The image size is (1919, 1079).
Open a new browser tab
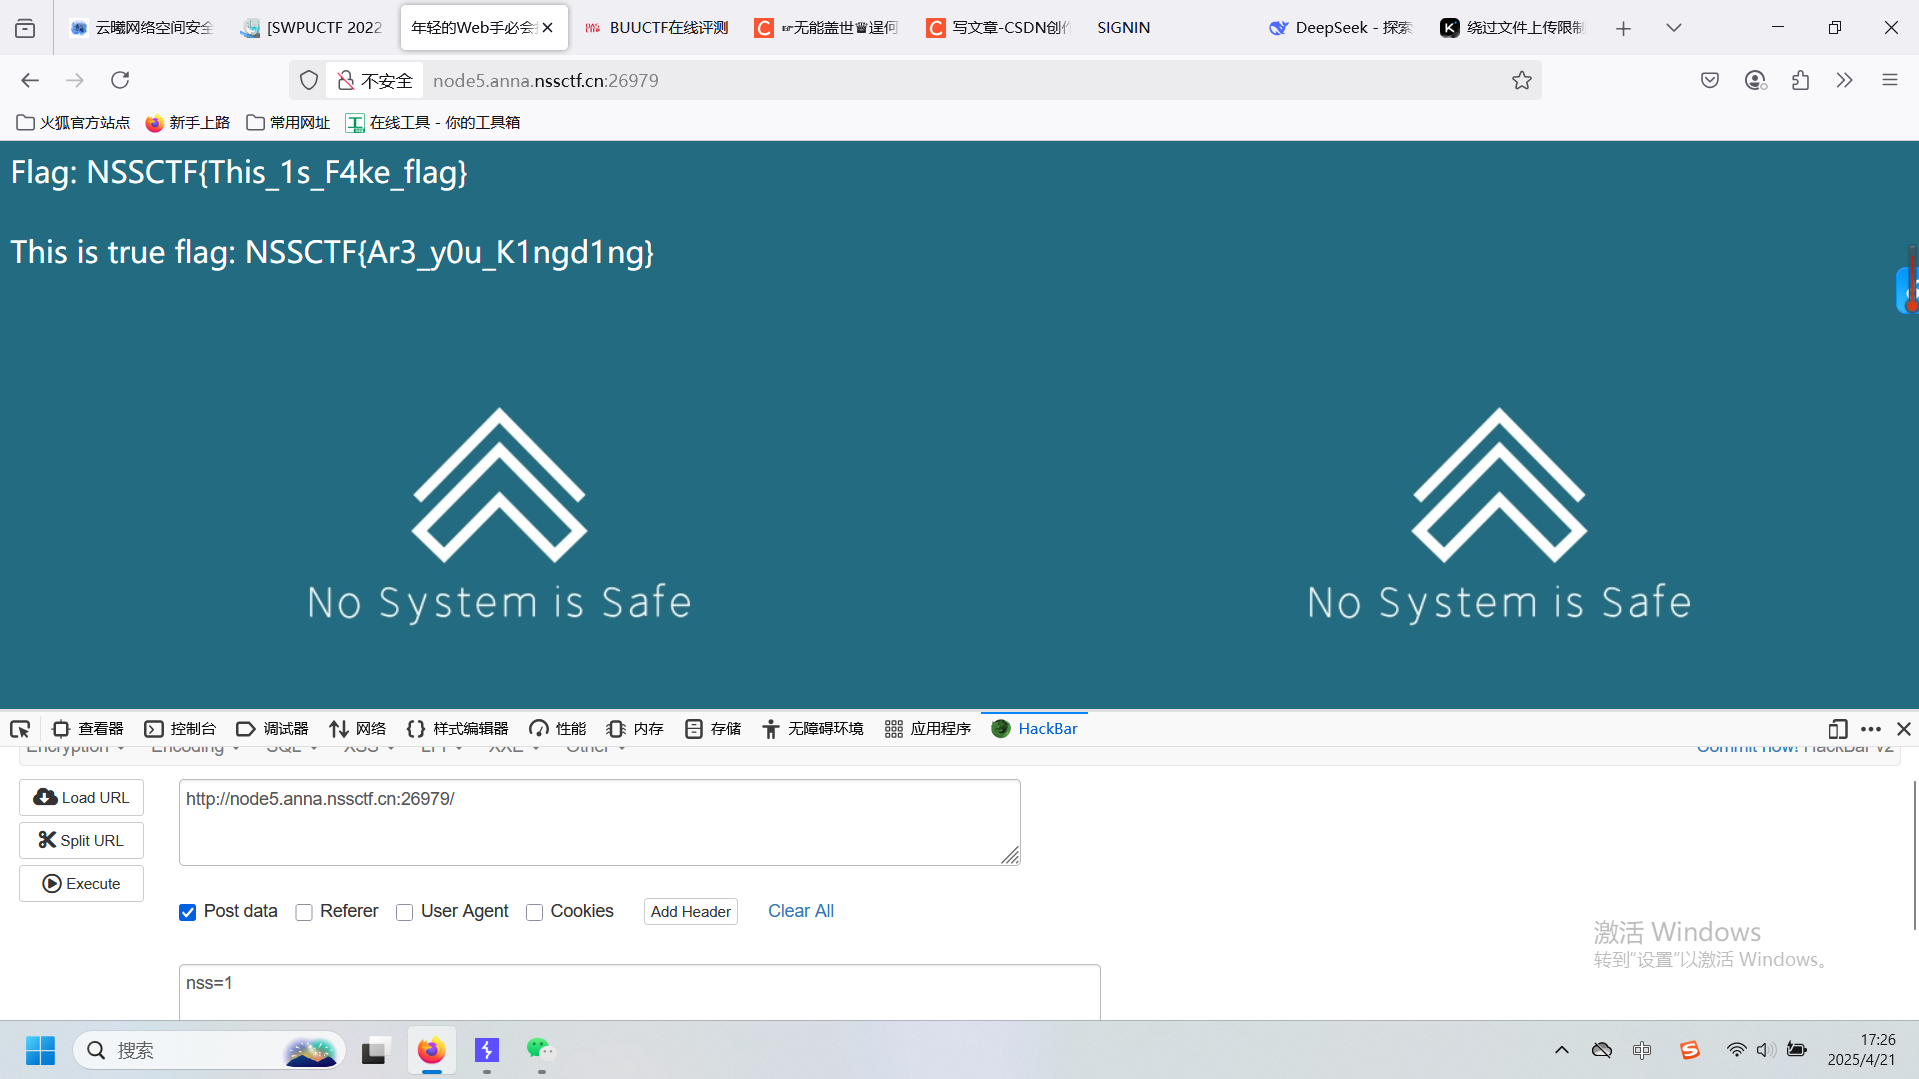pos(1623,28)
